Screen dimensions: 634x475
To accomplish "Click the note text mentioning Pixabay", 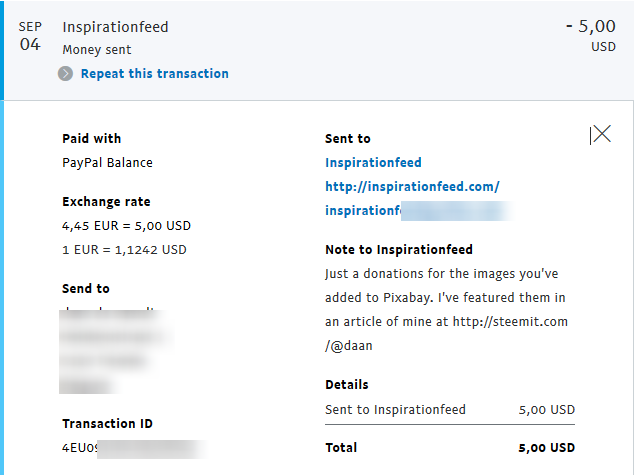I will tap(446, 310).
